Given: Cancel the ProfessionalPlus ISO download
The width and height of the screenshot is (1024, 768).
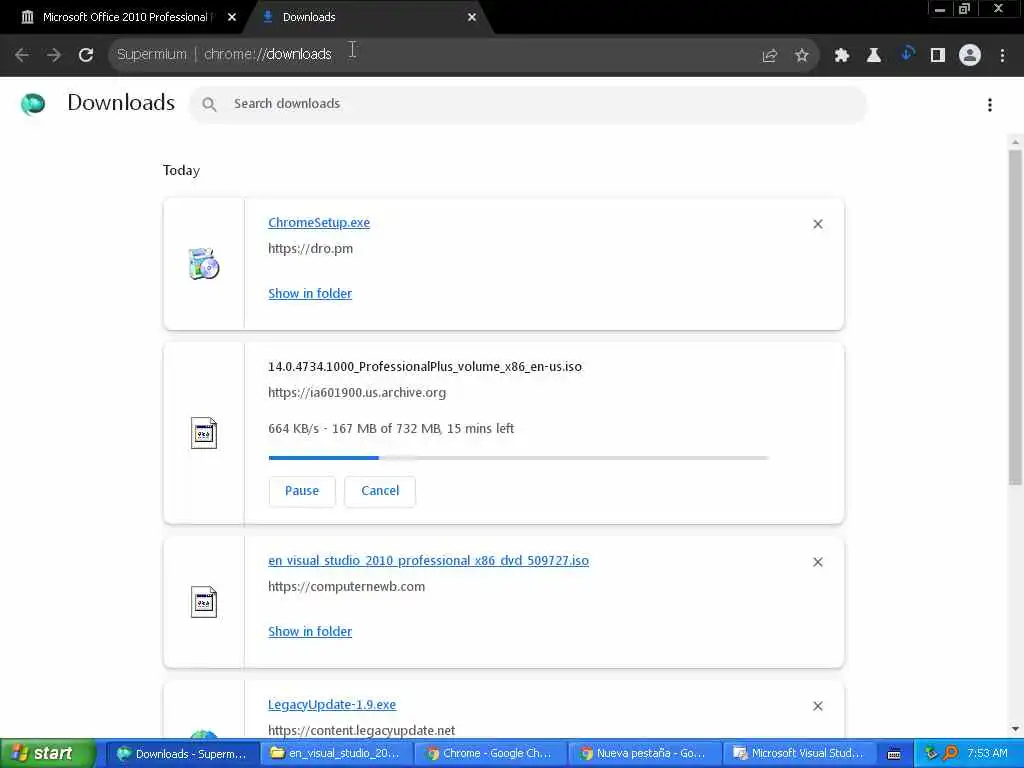Looking at the screenshot, I should coord(380,491).
